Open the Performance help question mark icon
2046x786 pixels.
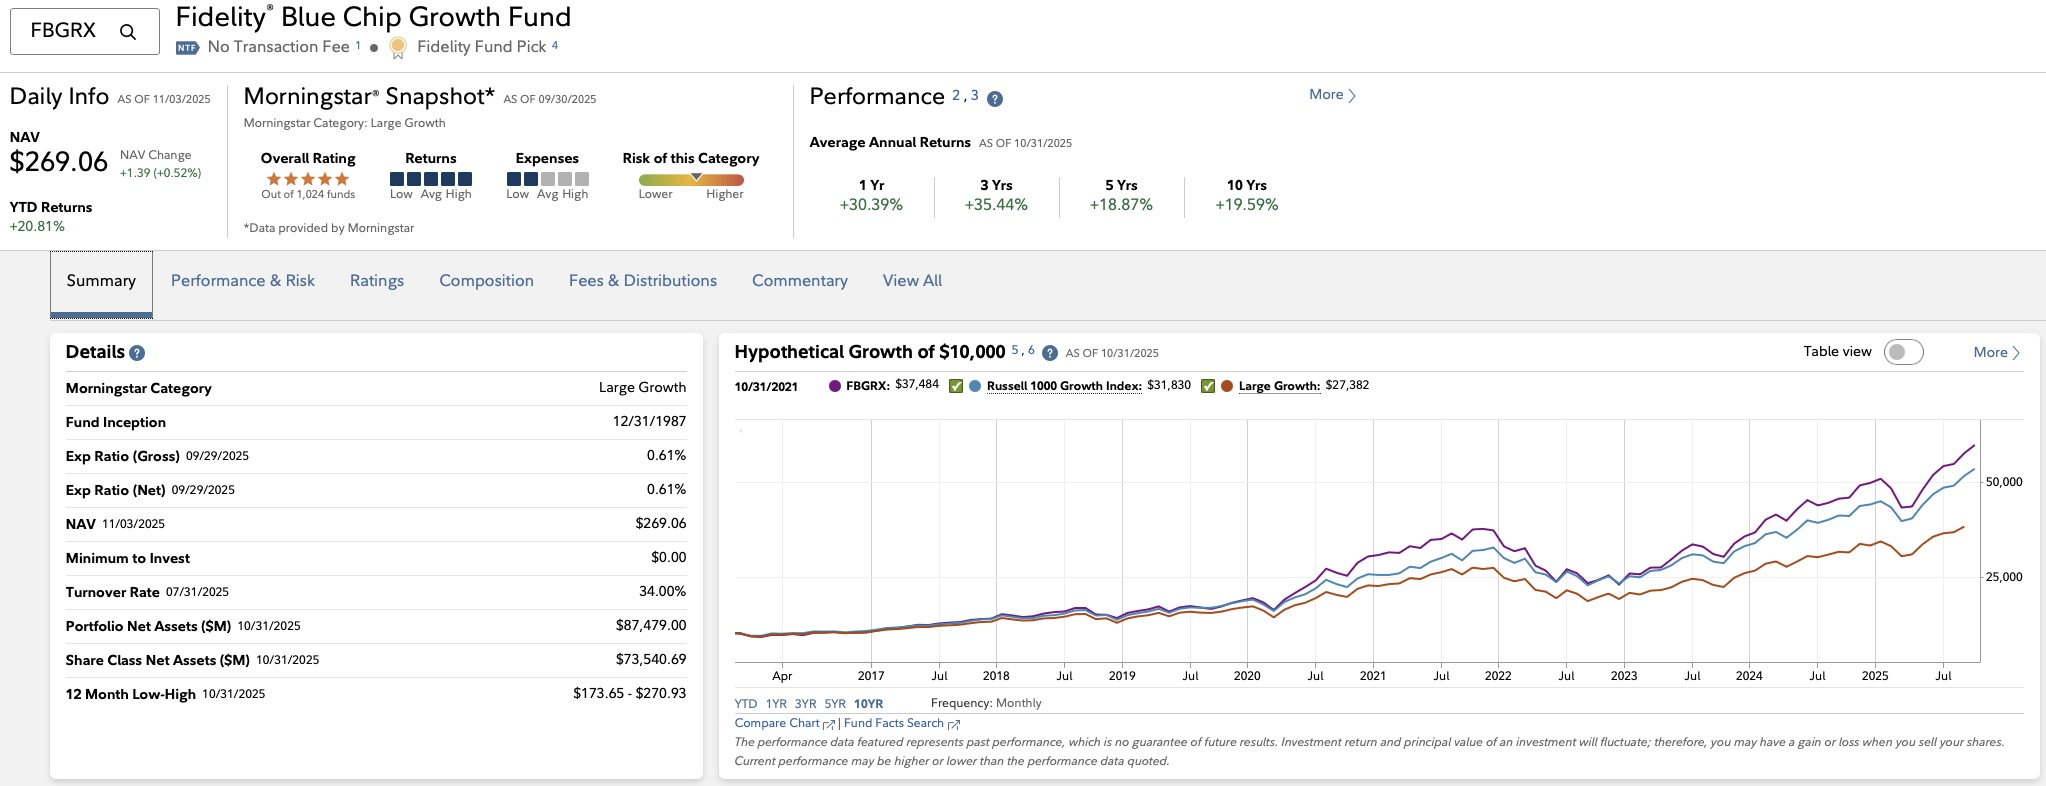pyautogui.click(x=994, y=99)
